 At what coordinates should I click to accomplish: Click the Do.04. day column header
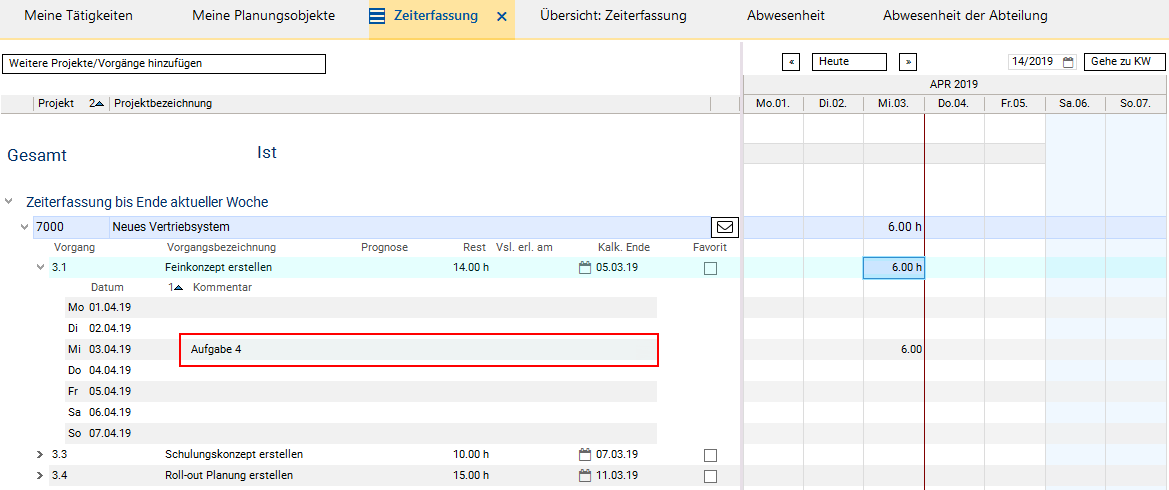tap(954, 104)
